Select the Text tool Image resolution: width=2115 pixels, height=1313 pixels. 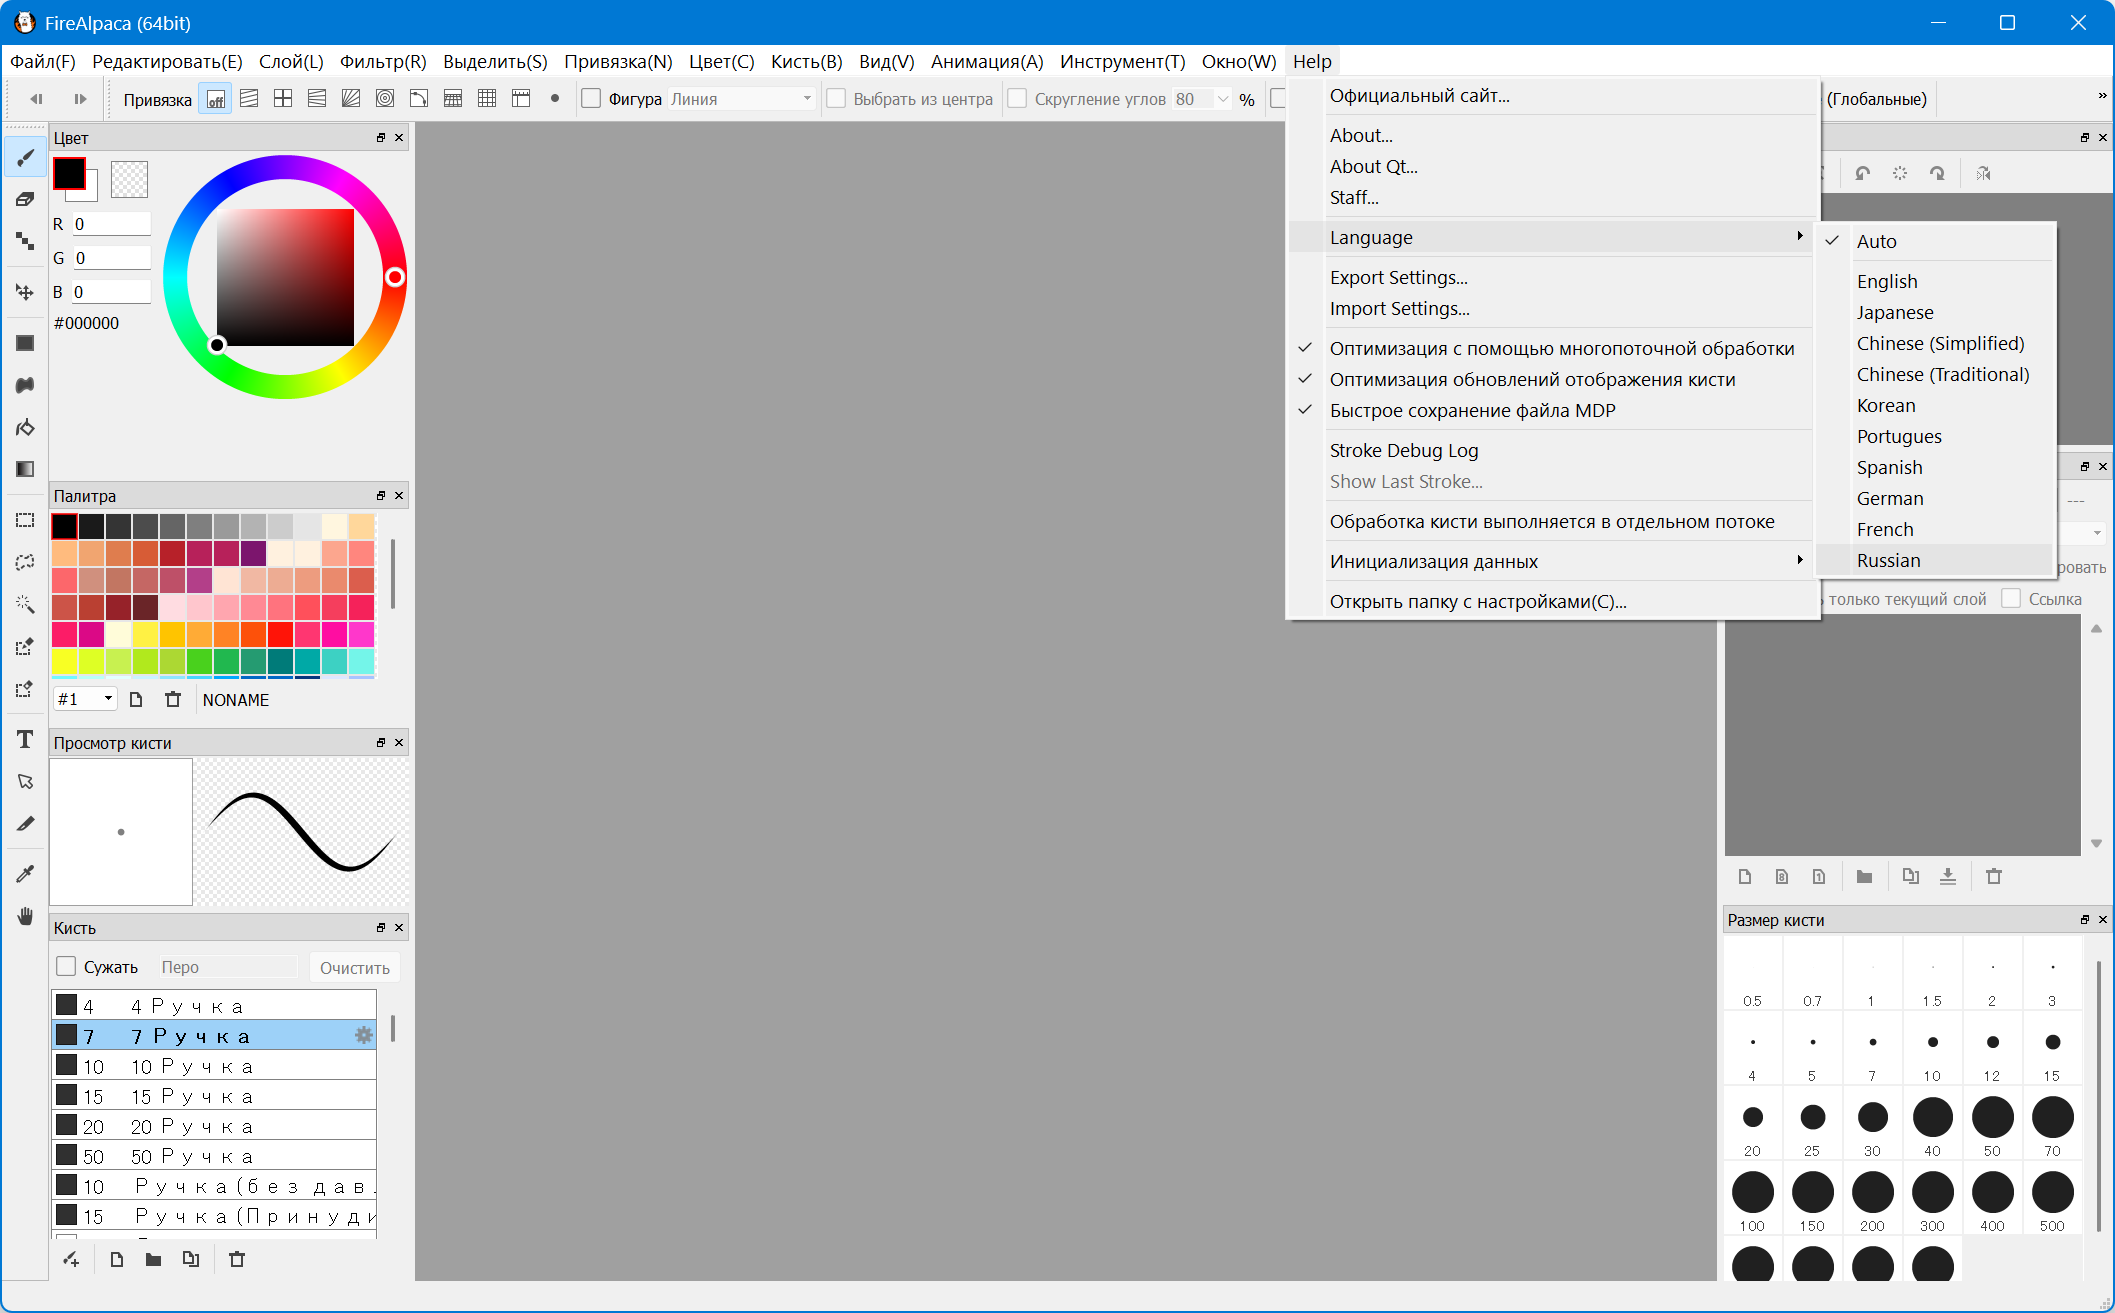click(25, 739)
